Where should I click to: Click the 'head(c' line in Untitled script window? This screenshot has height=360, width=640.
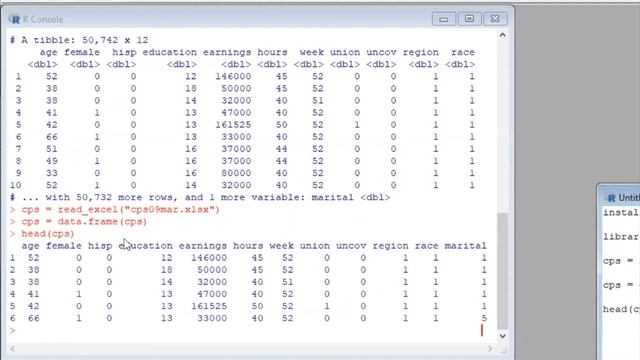(x=620, y=309)
